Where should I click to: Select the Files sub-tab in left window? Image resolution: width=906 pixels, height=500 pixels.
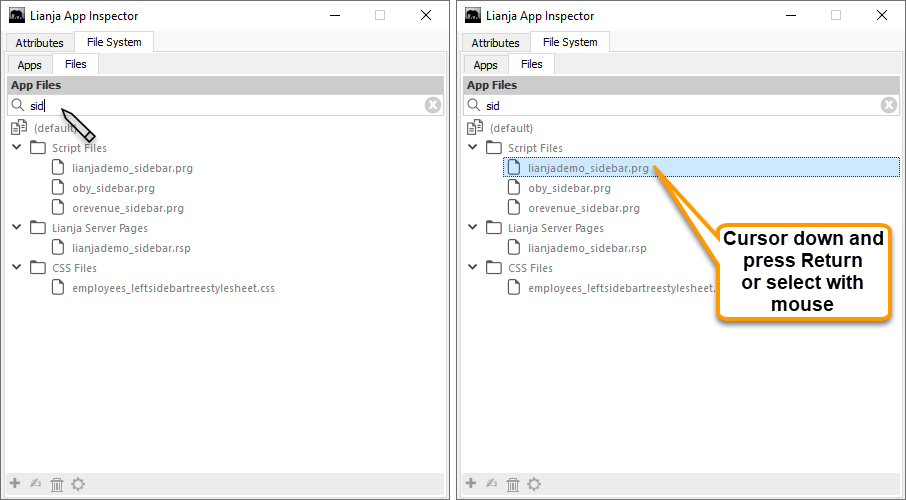point(76,64)
